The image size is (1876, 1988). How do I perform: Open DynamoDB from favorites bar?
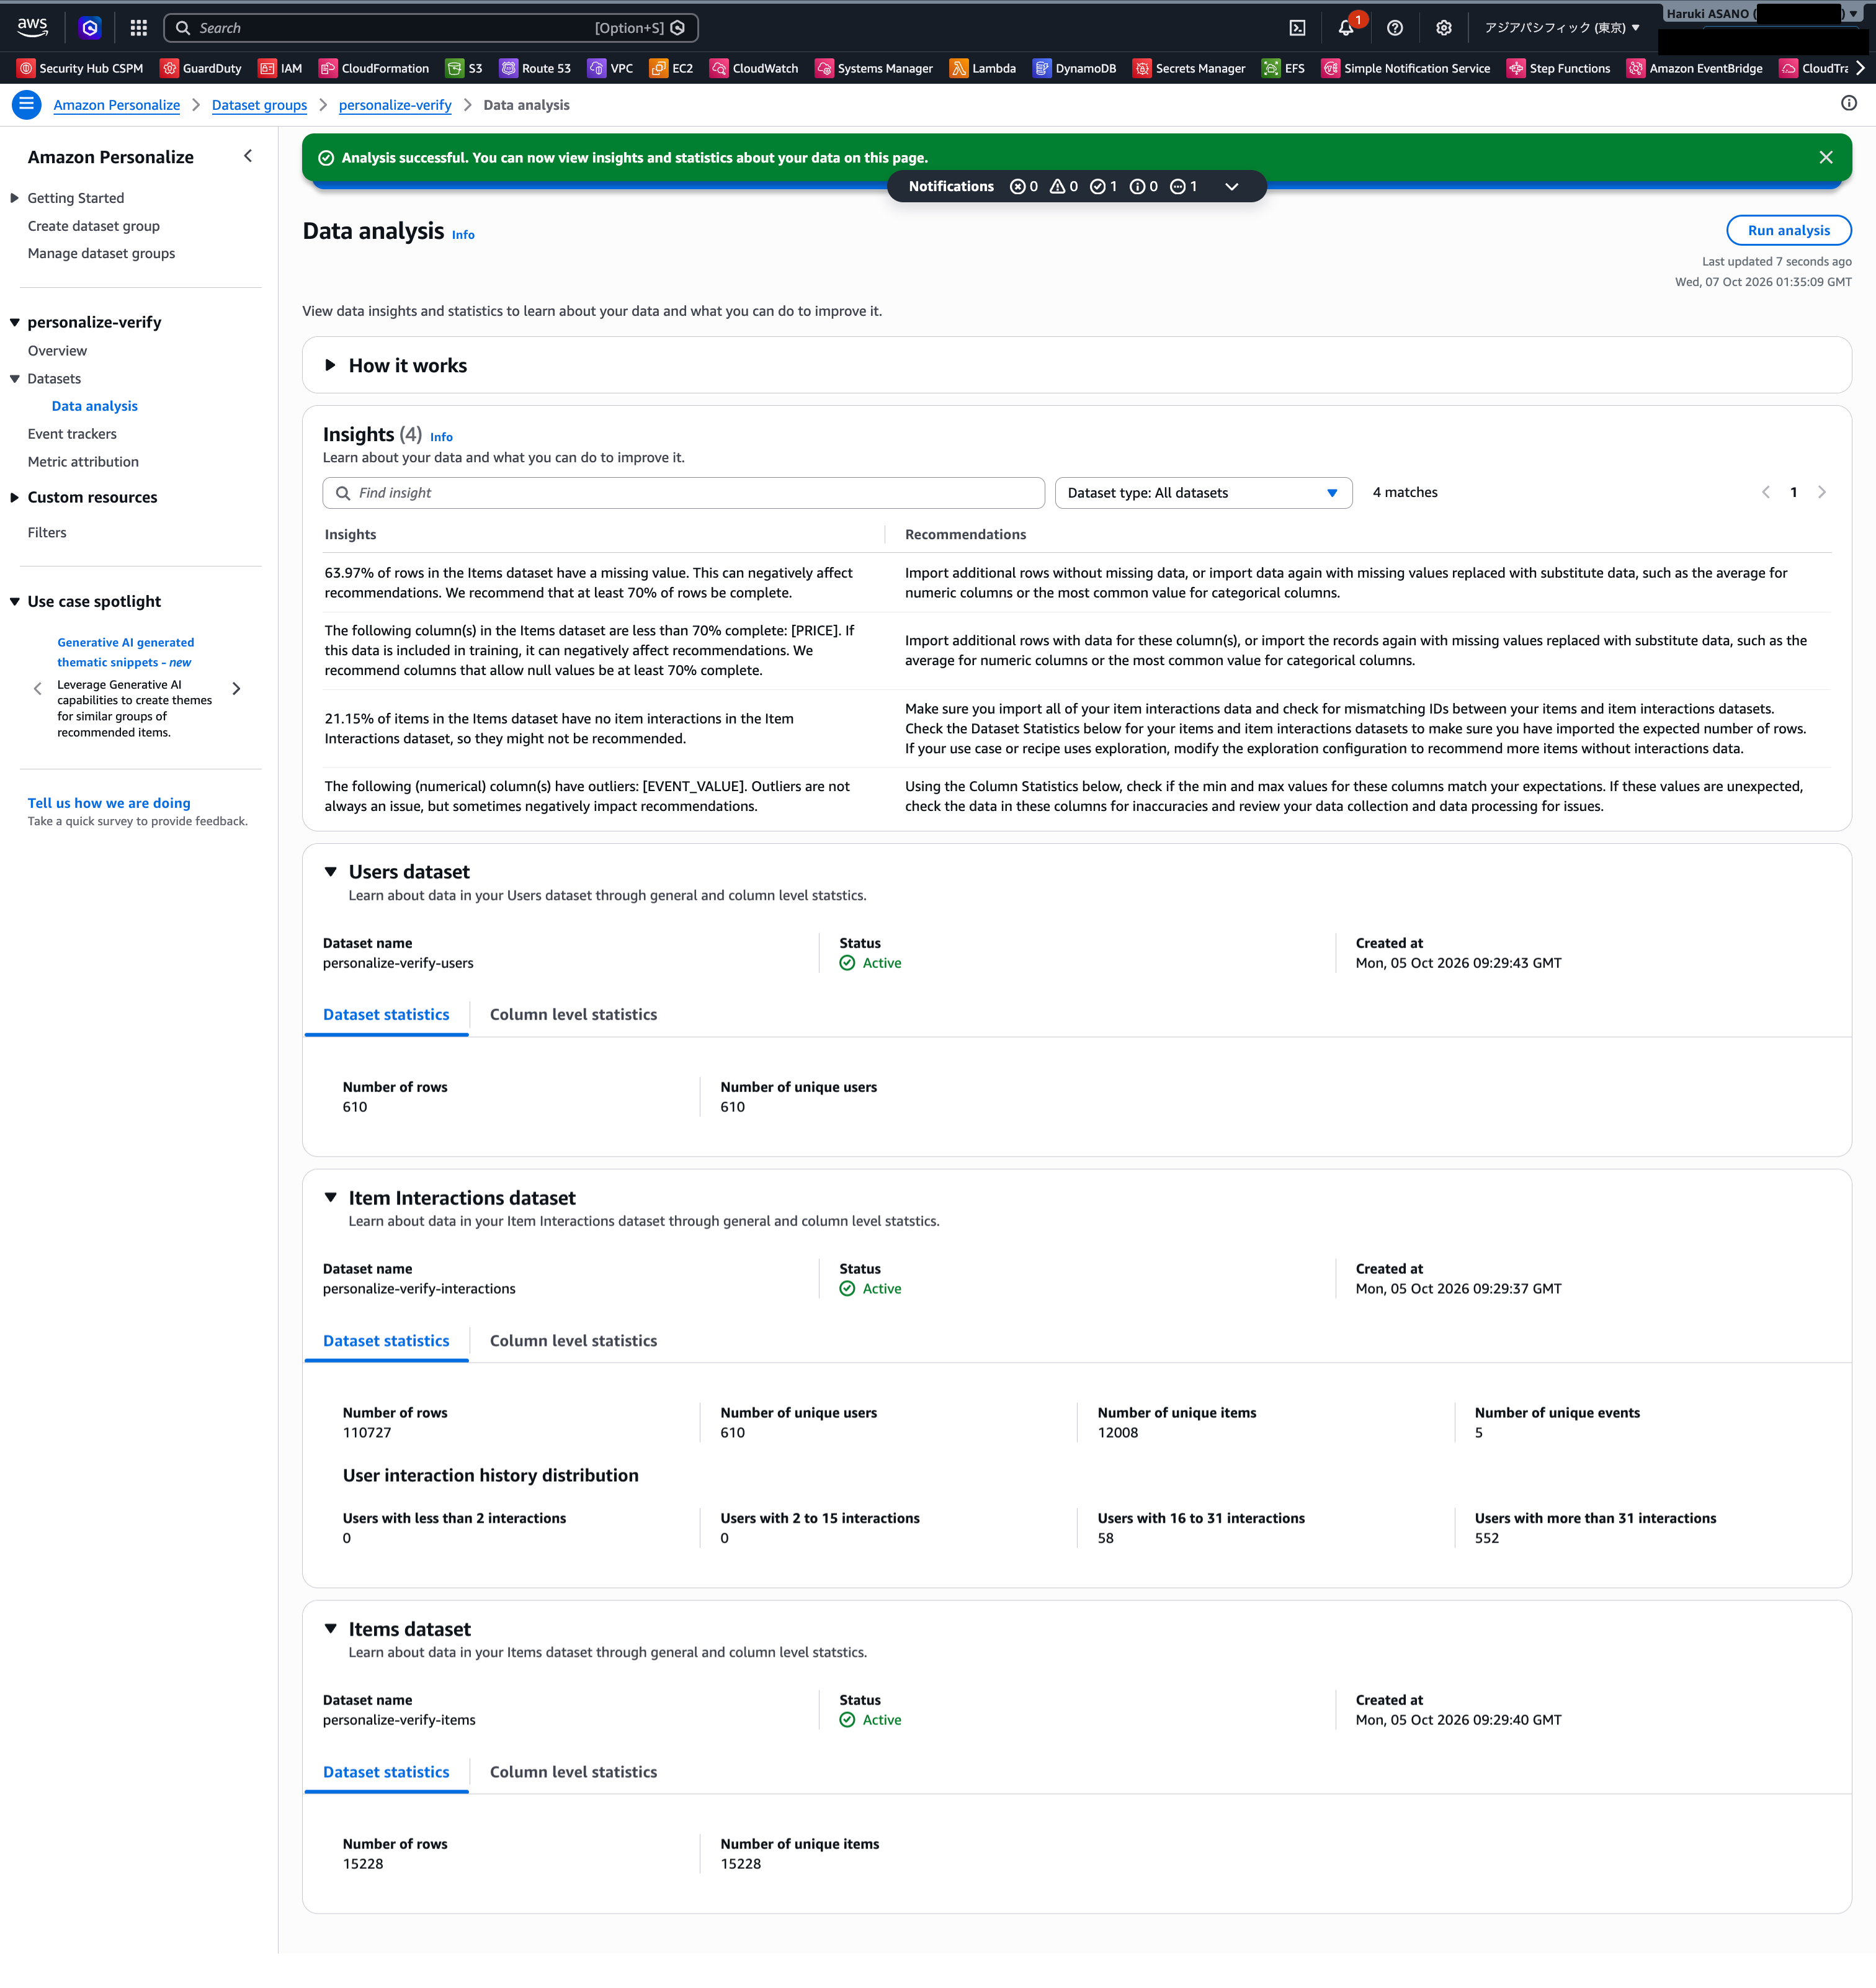coord(1075,68)
